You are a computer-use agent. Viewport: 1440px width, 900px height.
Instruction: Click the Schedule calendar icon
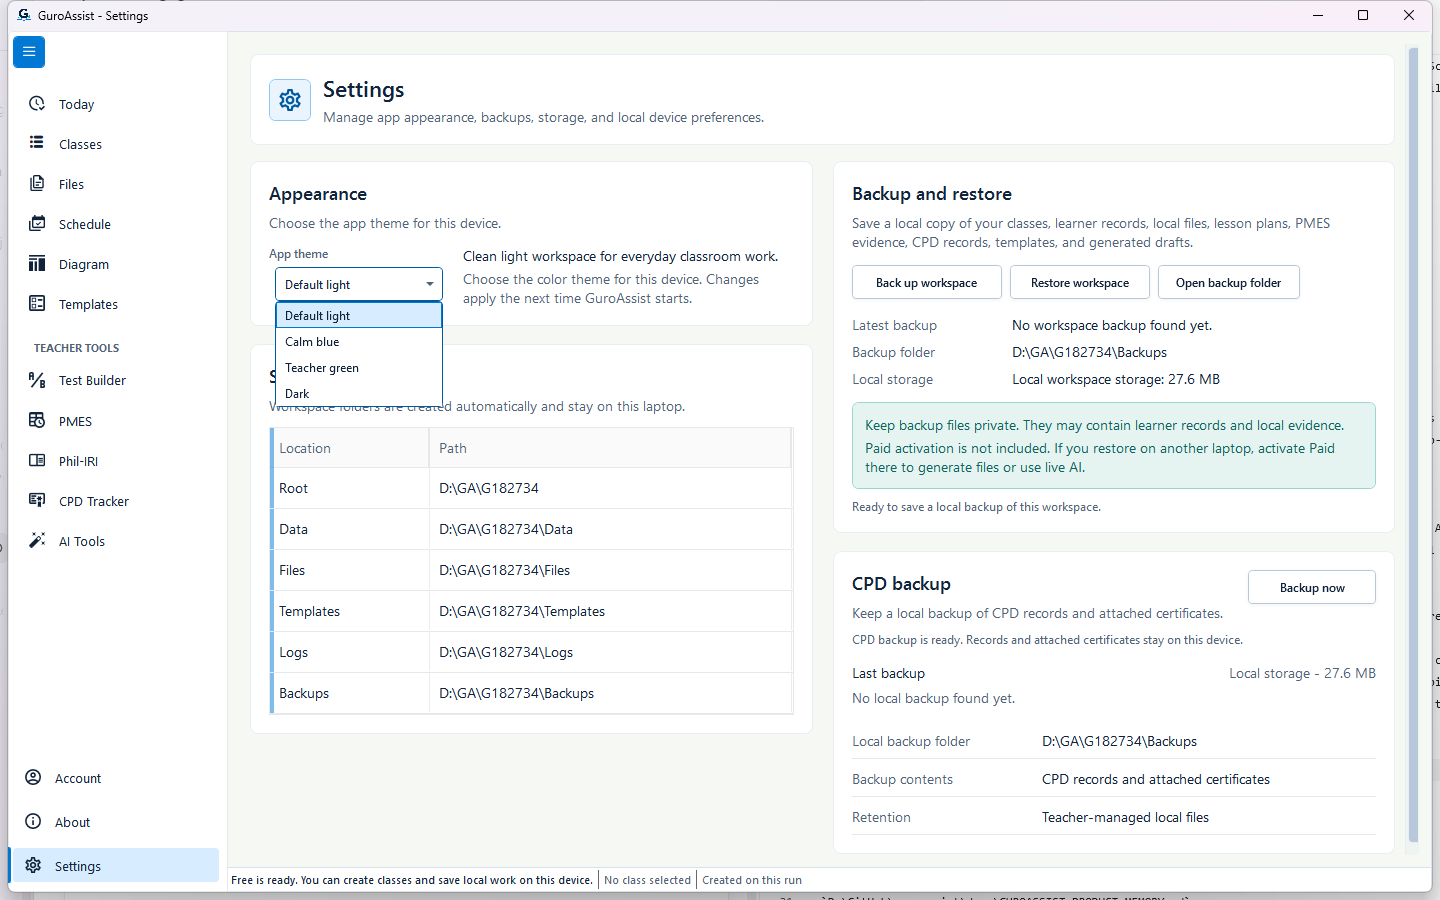tap(37, 223)
